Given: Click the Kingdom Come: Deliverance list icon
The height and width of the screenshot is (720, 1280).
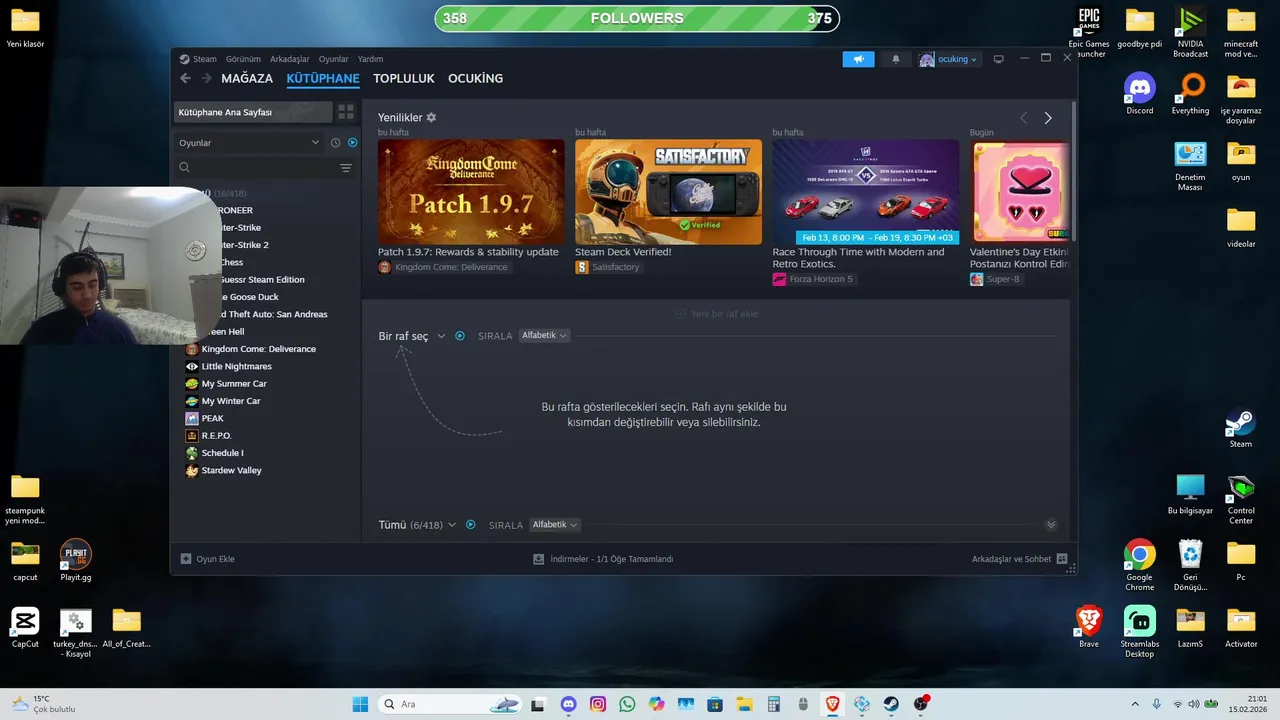Looking at the screenshot, I should 192,349.
